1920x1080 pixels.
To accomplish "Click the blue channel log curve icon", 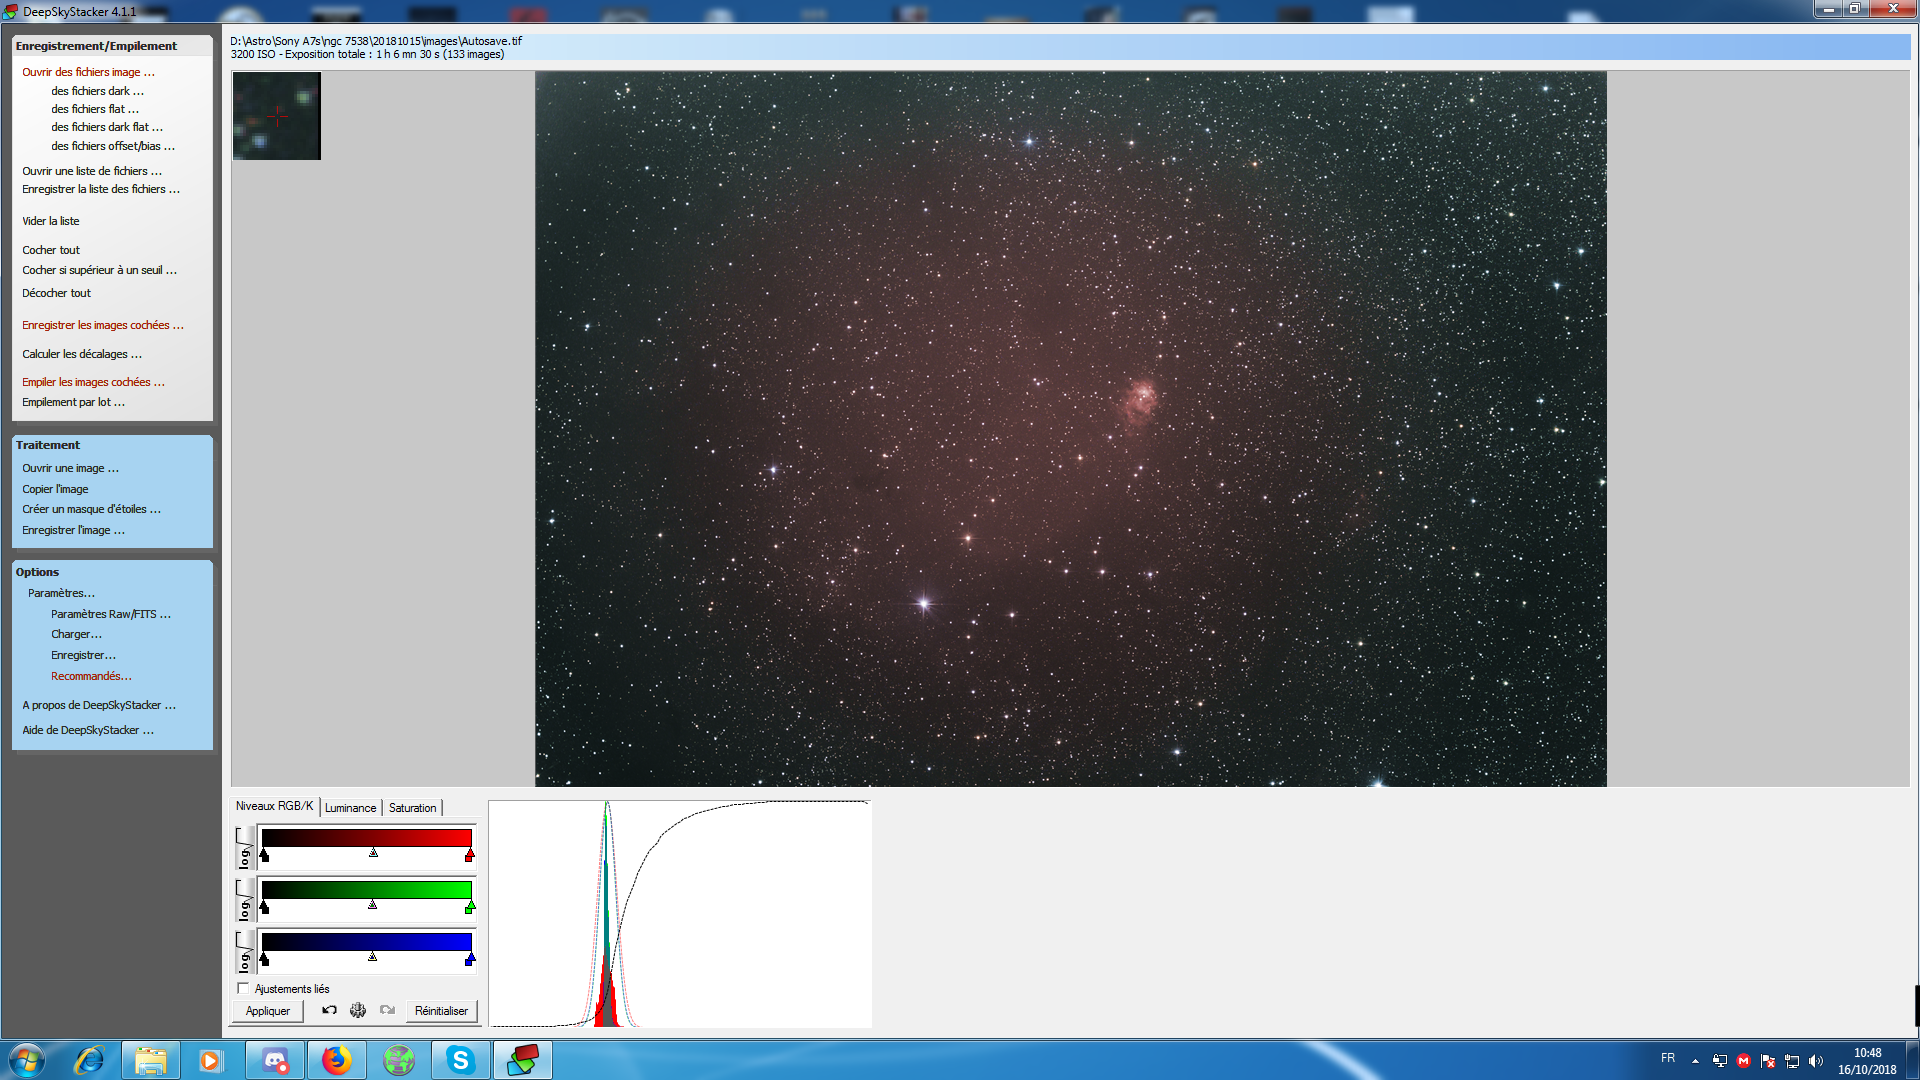I will click(244, 951).
